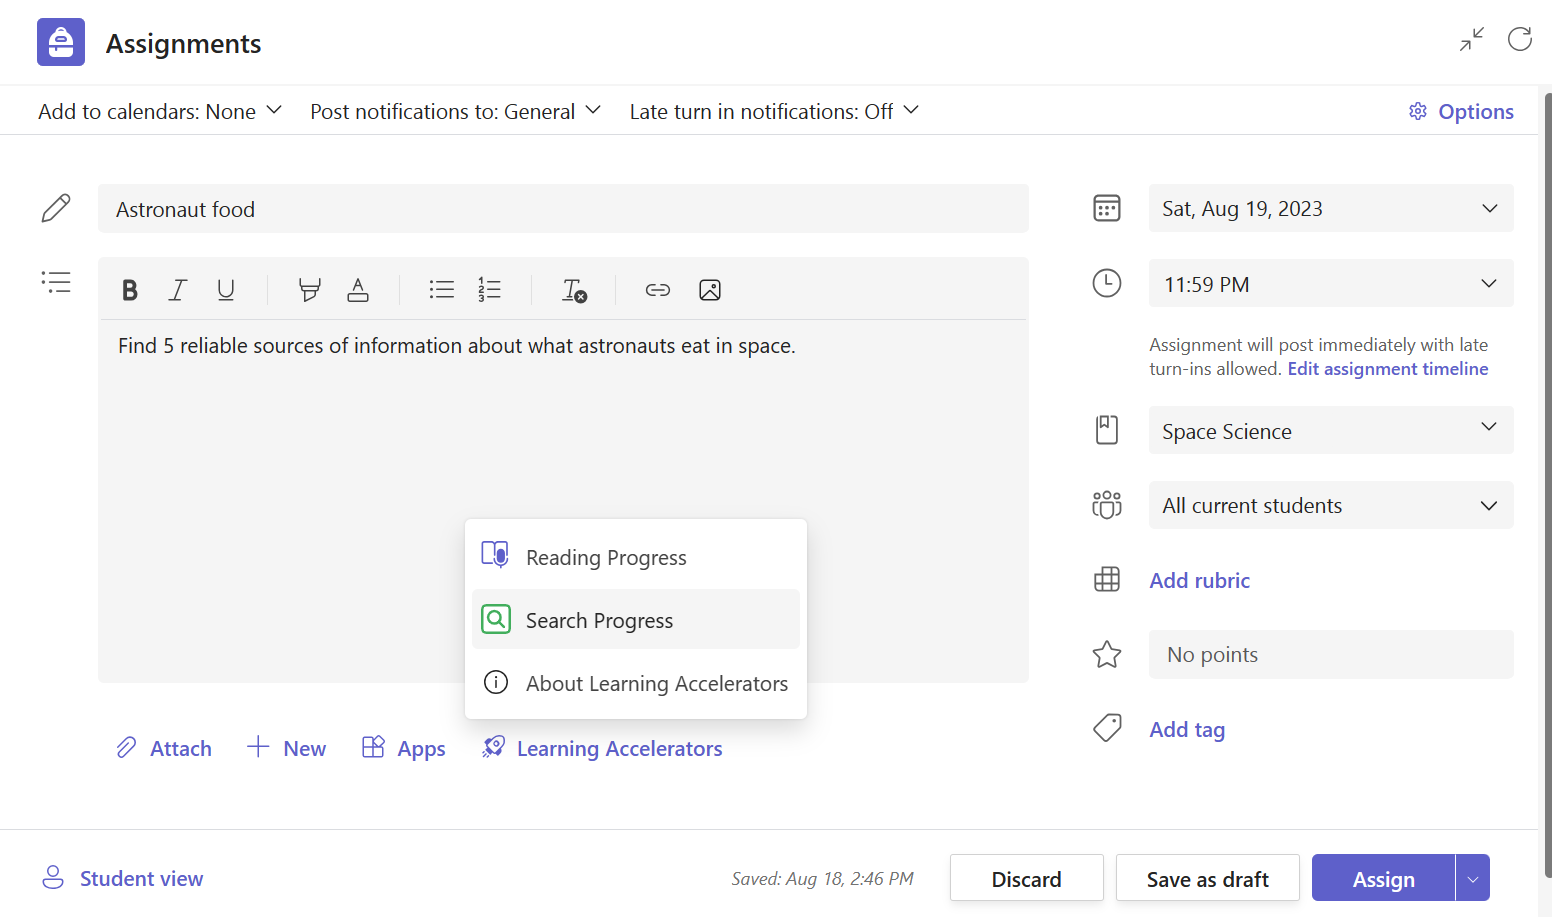Open About Learning Accelerators
This screenshot has width=1552, height=917.
point(656,683)
